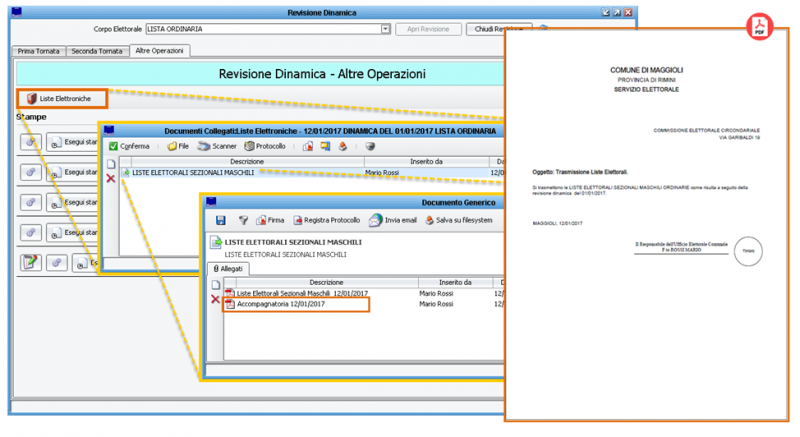
Task: Click Salva su filesystem in the toolbar
Action: [x=458, y=220]
